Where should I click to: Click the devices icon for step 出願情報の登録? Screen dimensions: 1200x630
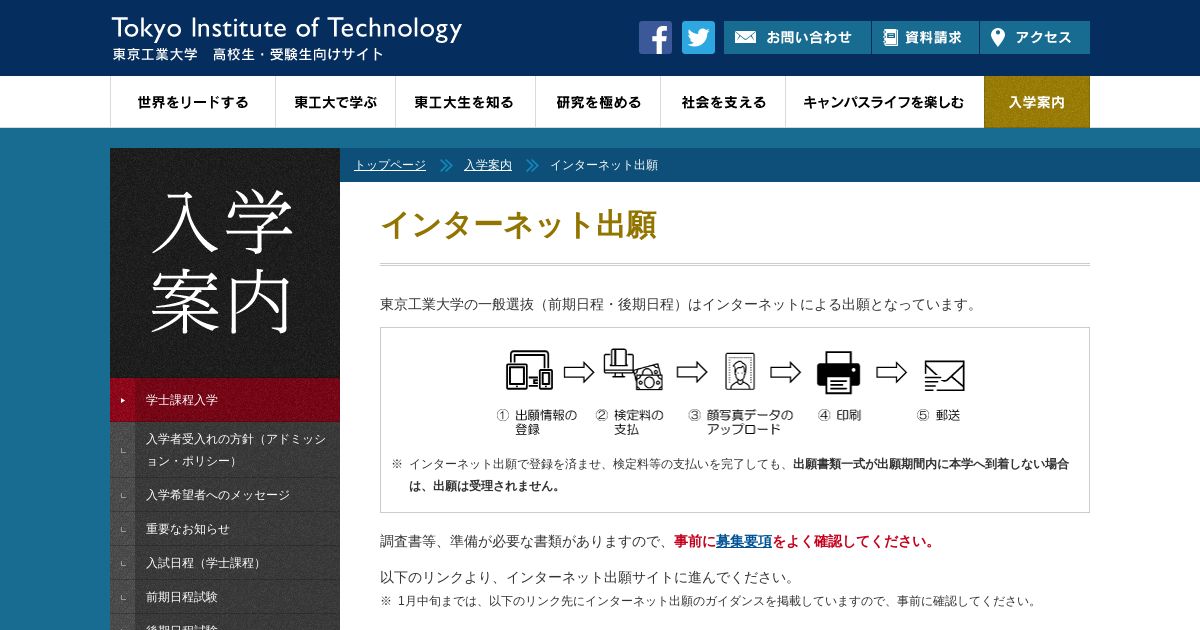529,370
